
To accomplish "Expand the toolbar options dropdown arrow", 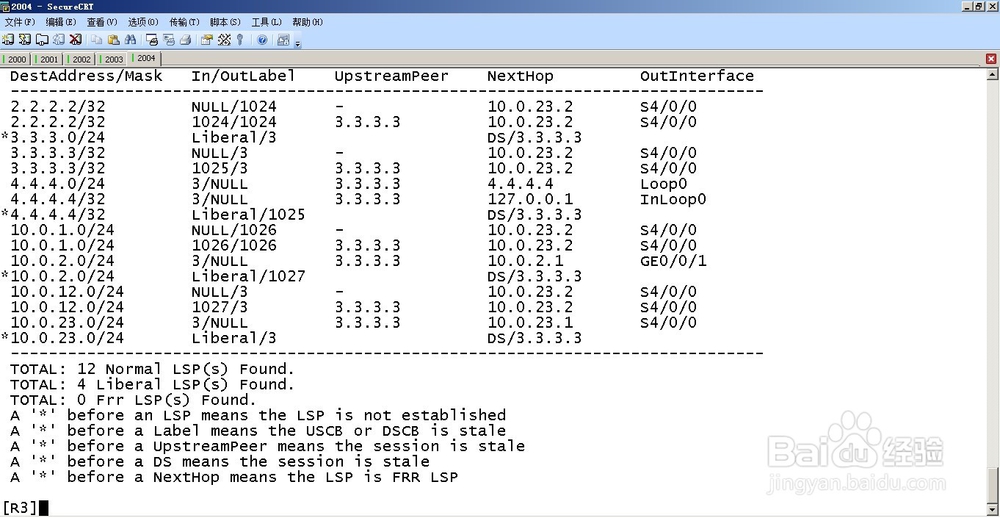I will 297,43.
